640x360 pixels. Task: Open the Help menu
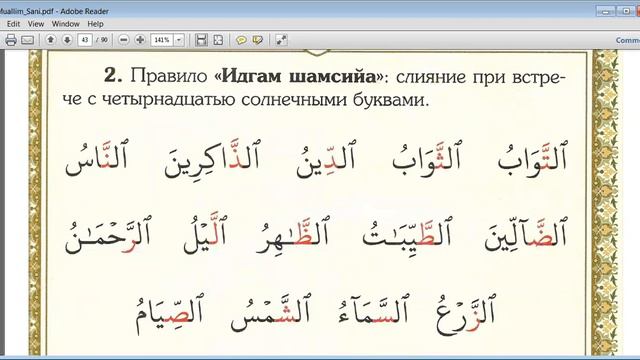[95, 24]
